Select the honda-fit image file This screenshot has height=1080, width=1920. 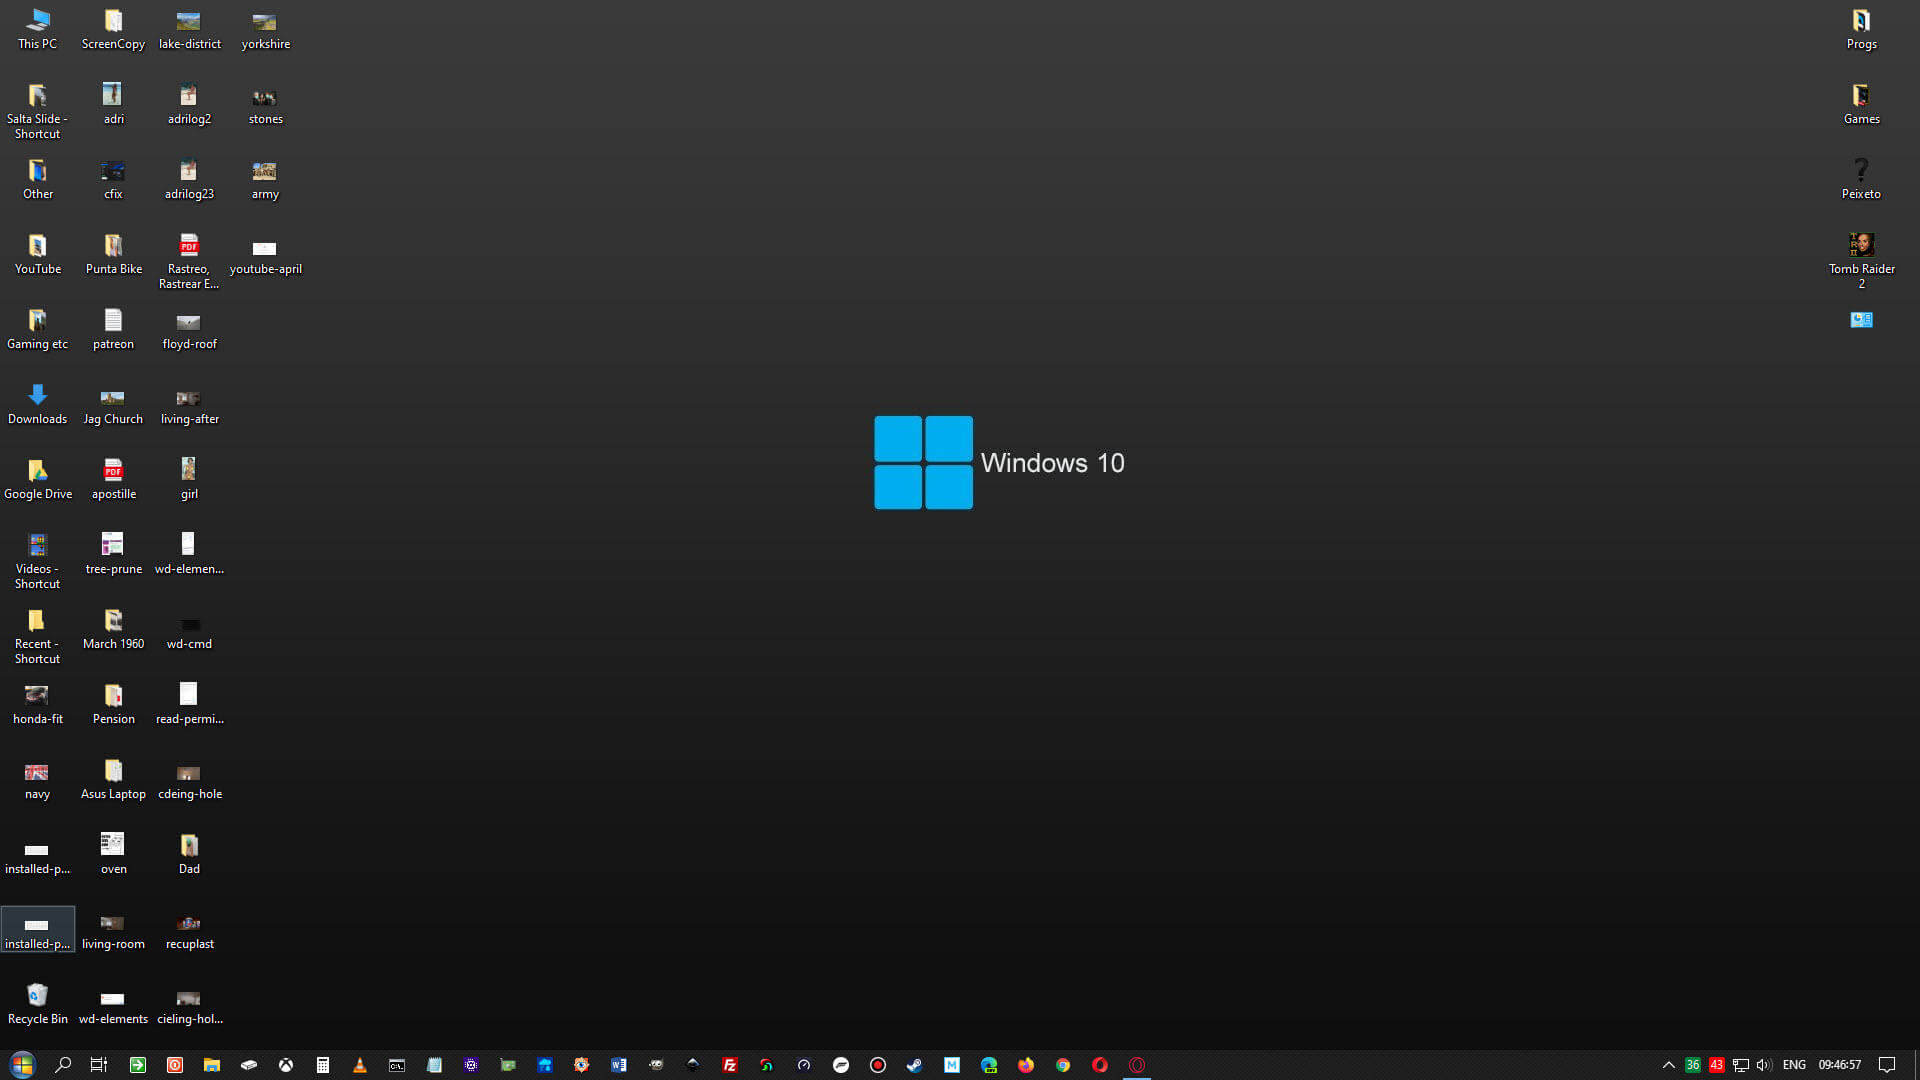click(x=38, y=704)
